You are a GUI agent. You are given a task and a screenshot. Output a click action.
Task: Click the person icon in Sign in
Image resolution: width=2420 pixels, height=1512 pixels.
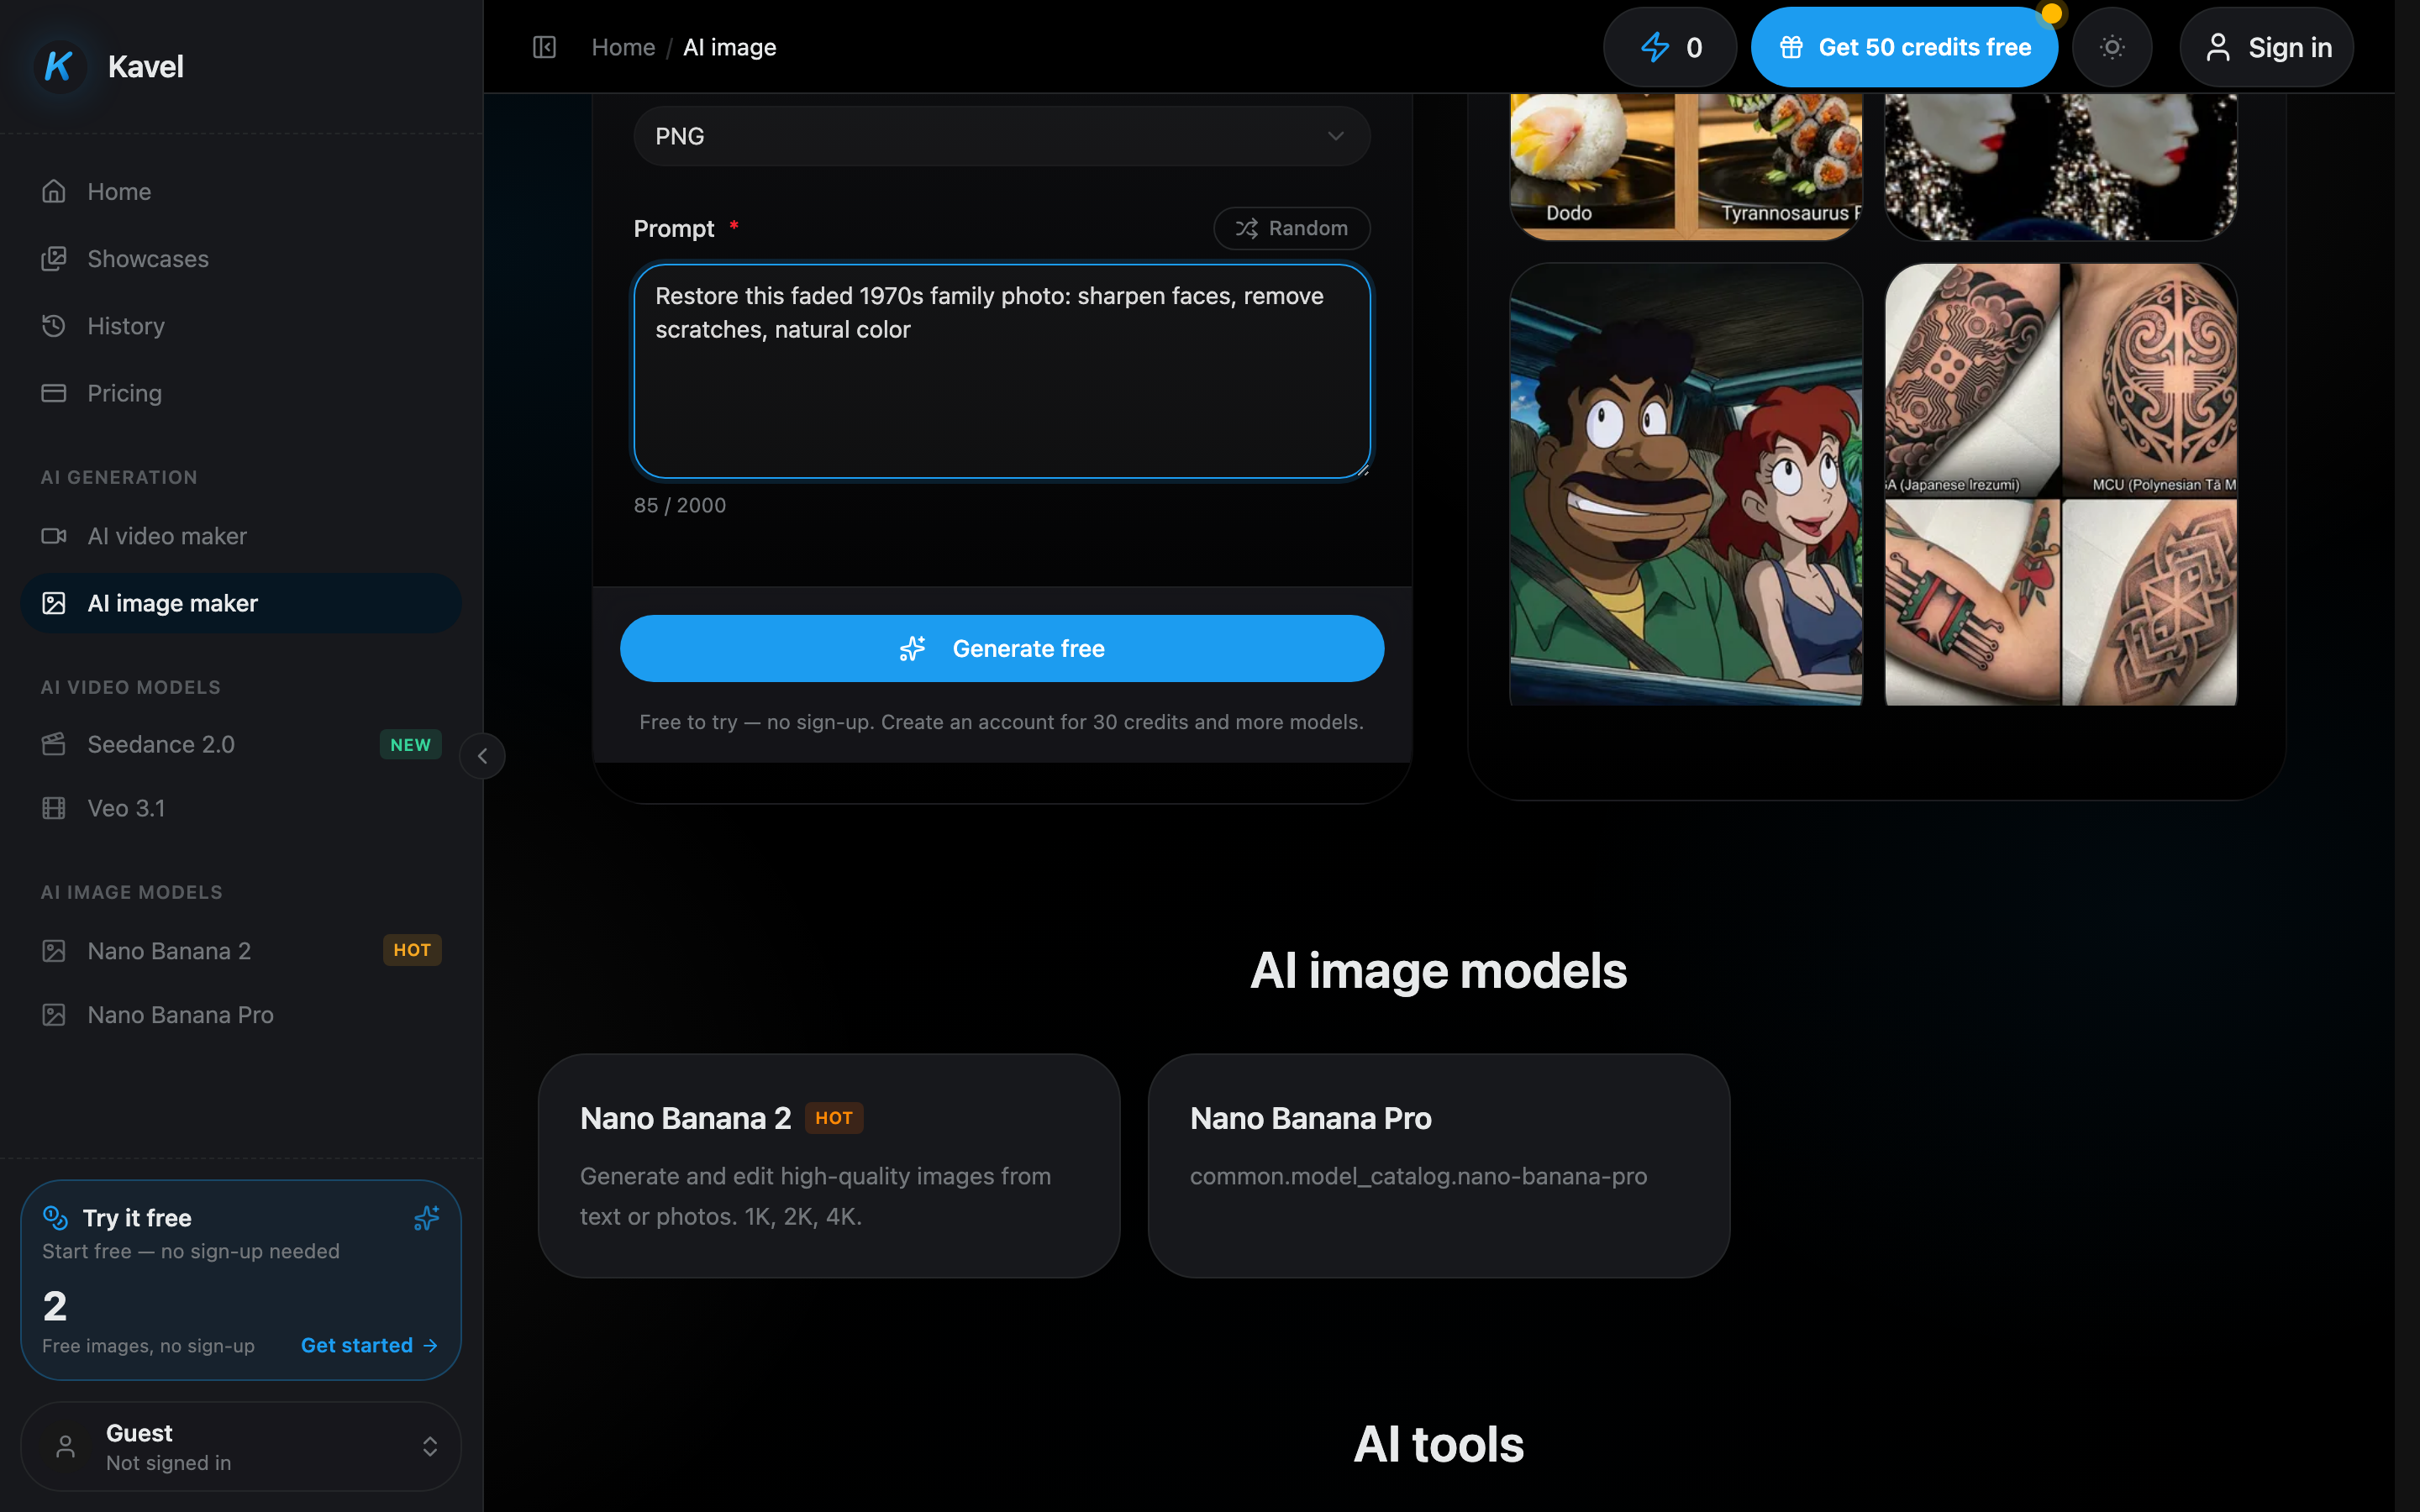(x=2218, y=47)
